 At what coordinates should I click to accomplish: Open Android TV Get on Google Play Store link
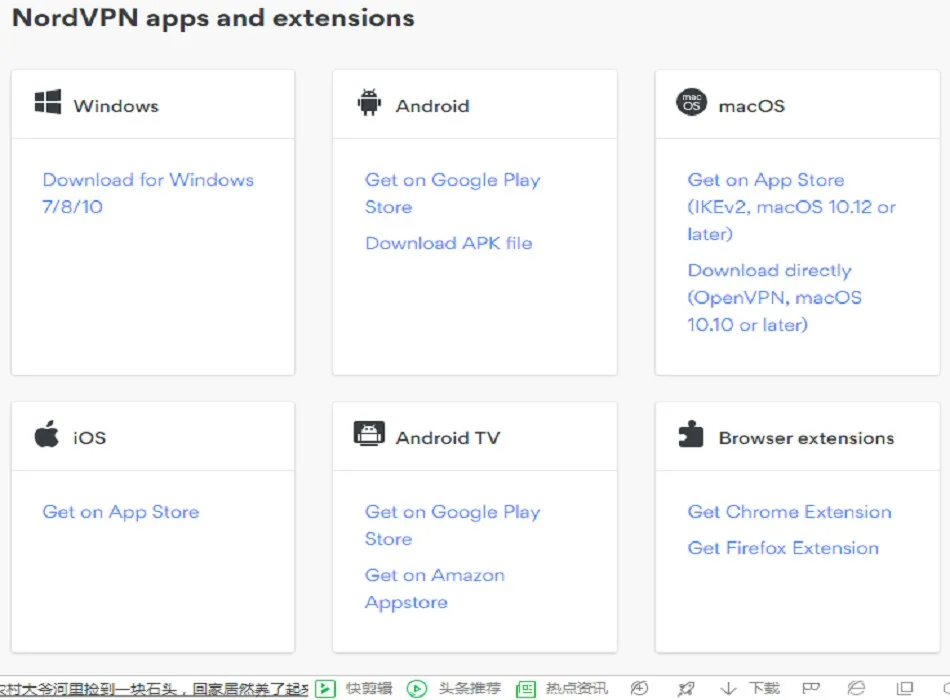(453, 525)
